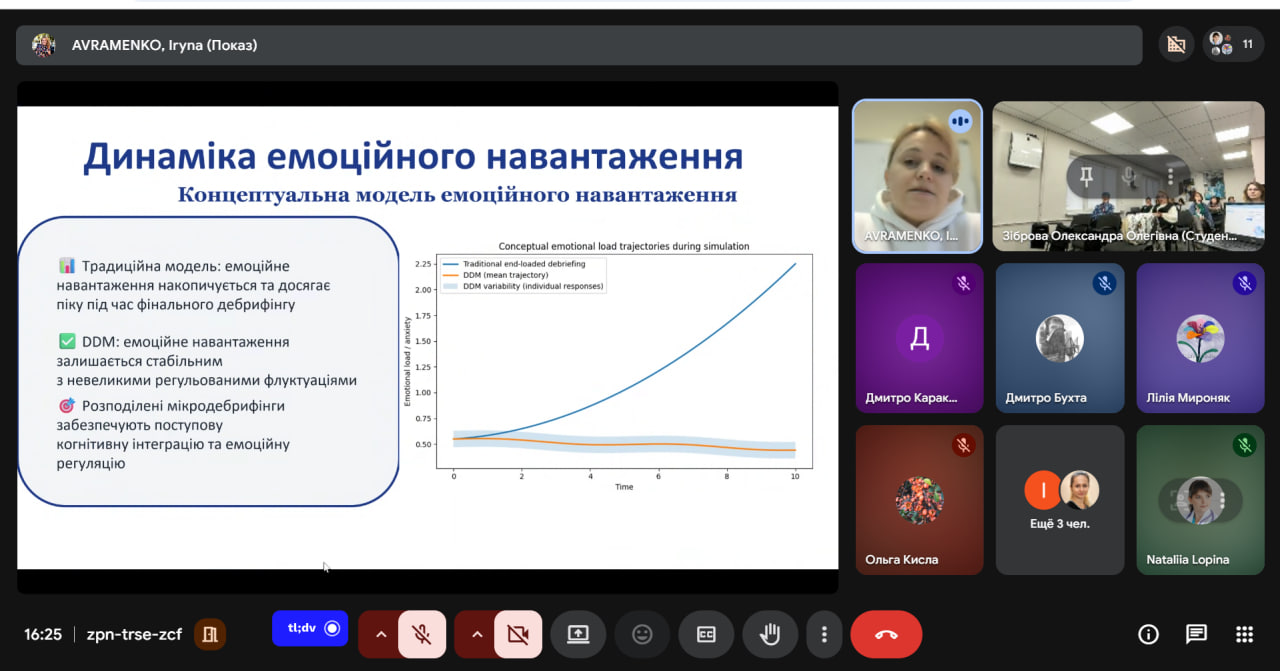This screenshot has width=1280, height=671.
Task: Open the 'Ещё 3 чел.' participants tile
Action: (1060, 500)
